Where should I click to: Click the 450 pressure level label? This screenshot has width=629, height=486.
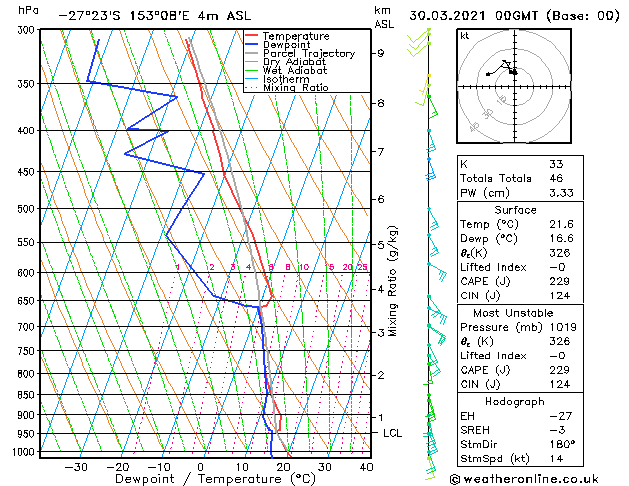pos(28,172)
